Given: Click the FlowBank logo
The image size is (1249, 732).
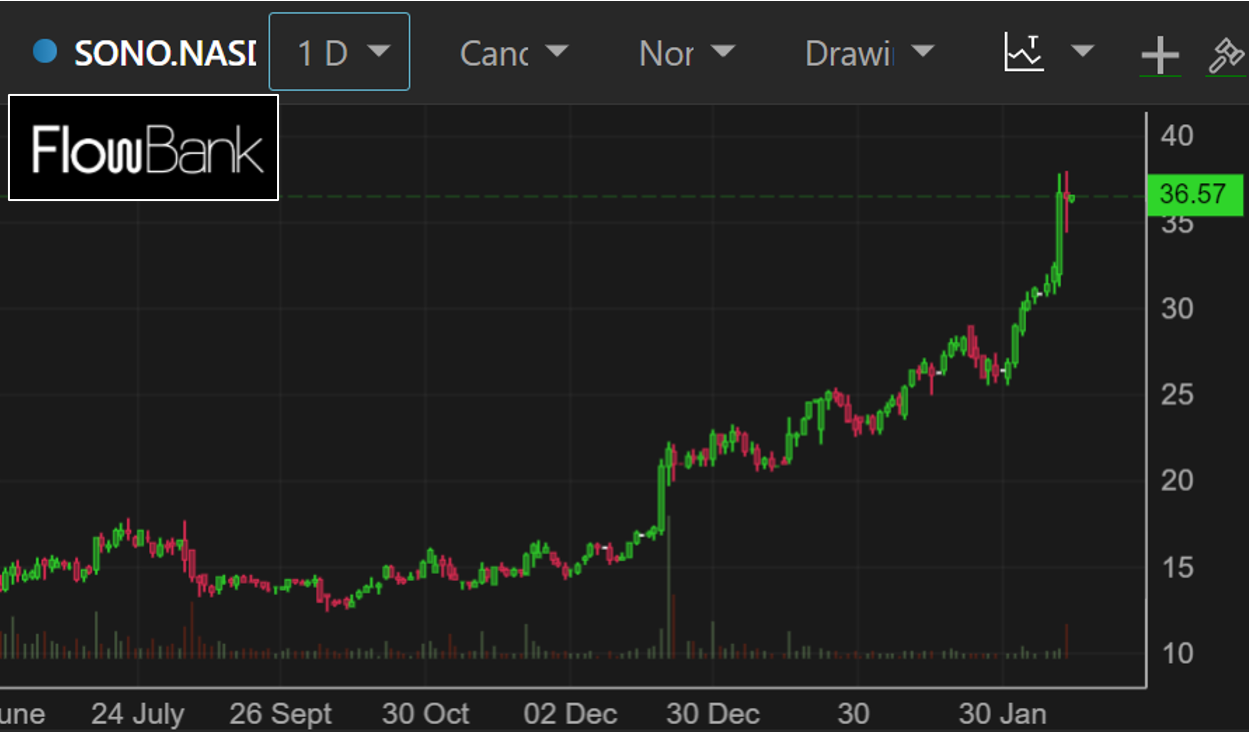Looking at the screenshot, I should pos(144,148).
